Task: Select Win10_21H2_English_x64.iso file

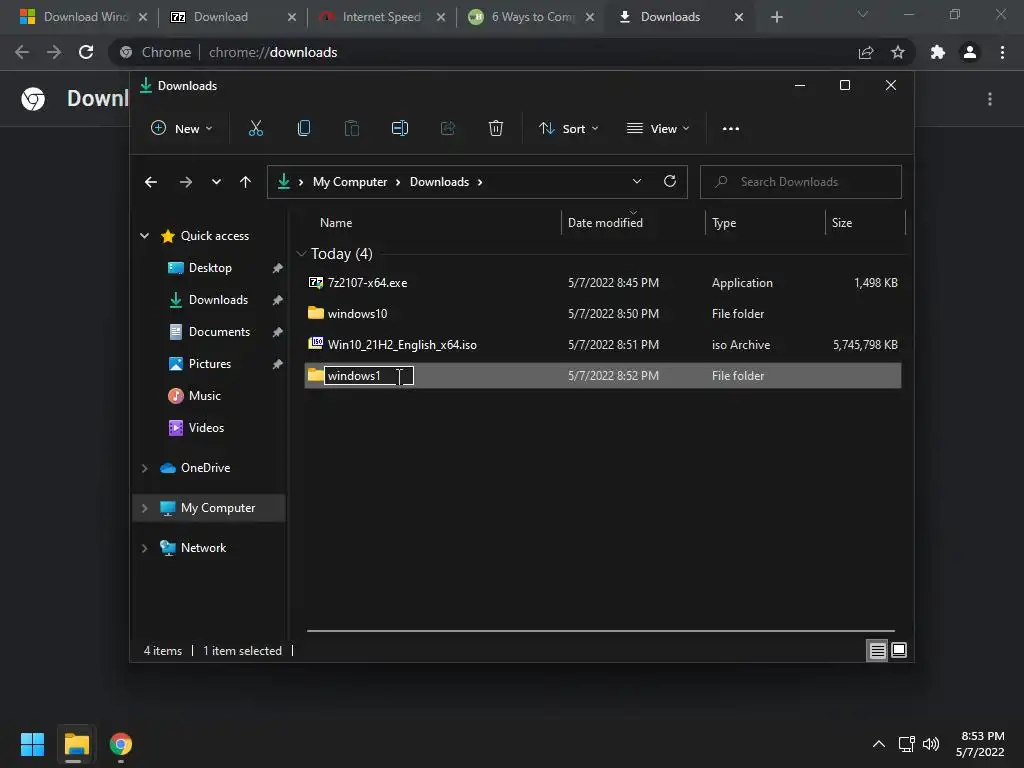Action: tap(603, 345)
